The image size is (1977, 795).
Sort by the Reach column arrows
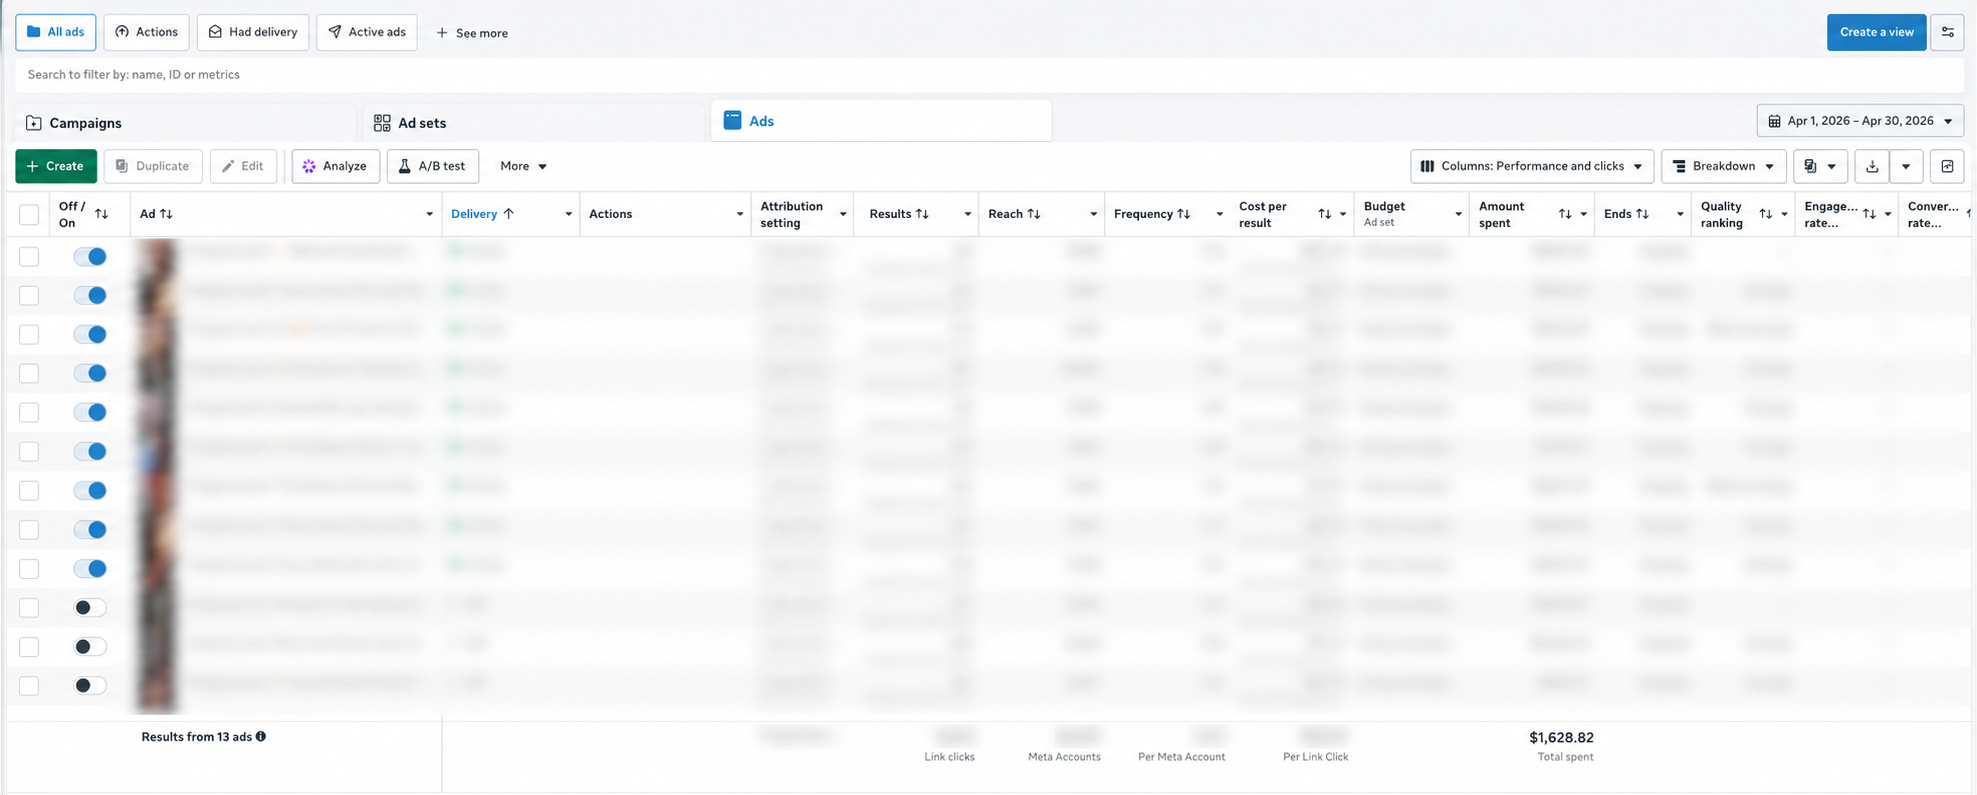[1034, 214]
